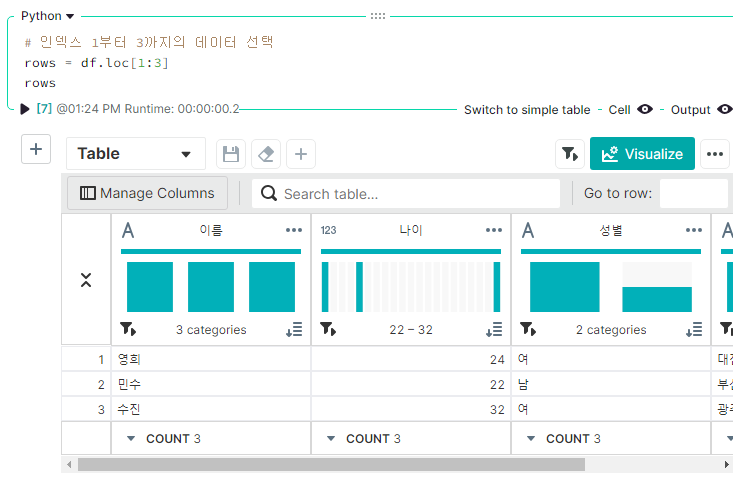Click the 22 – 32 range label
This screenshot has width=733, height=478.
[x=411, y=330]
